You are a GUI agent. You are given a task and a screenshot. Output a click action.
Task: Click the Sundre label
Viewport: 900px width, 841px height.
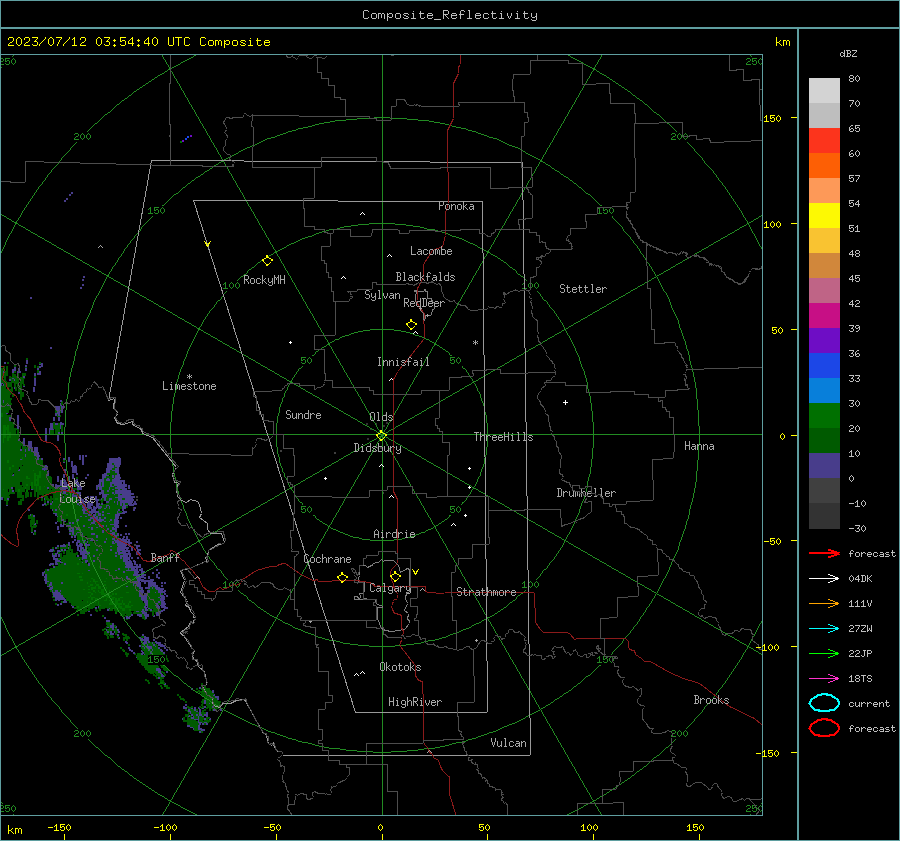point(303,414)
